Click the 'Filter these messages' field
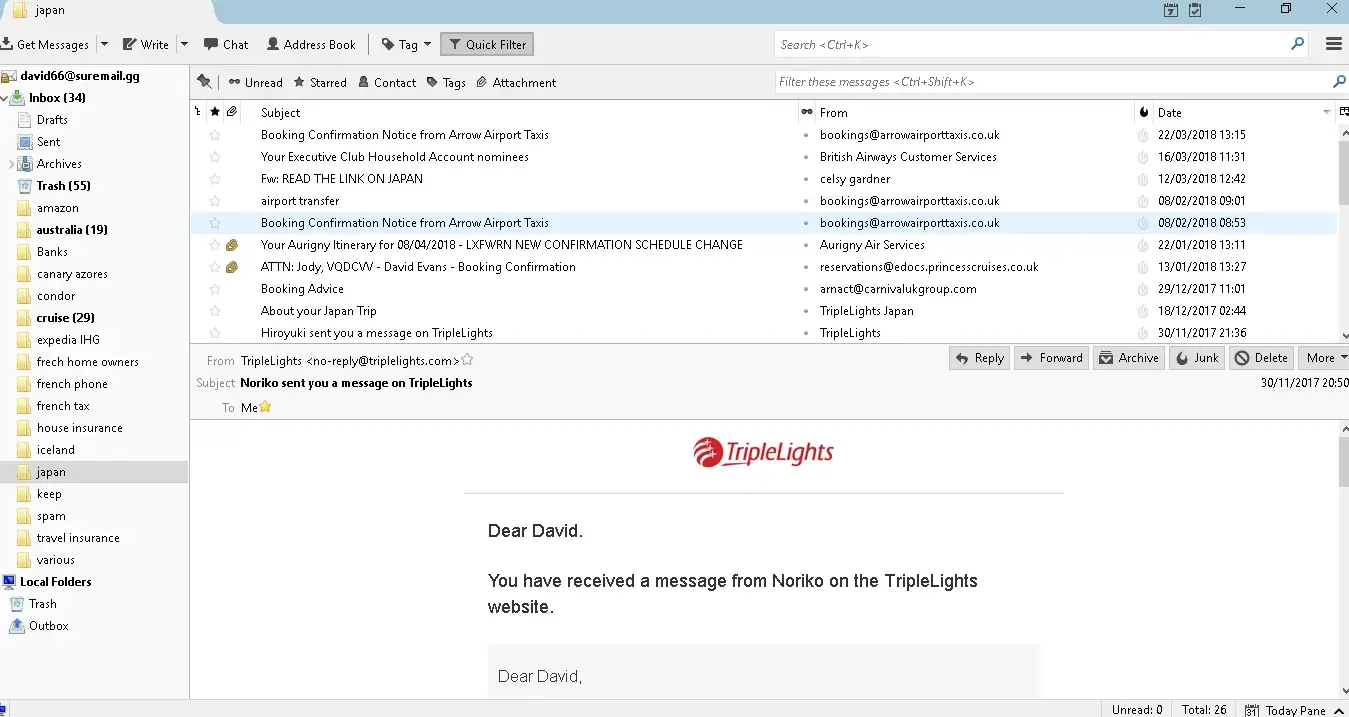This screenshot has height=717, width=1349. (x=1052, y=82)
